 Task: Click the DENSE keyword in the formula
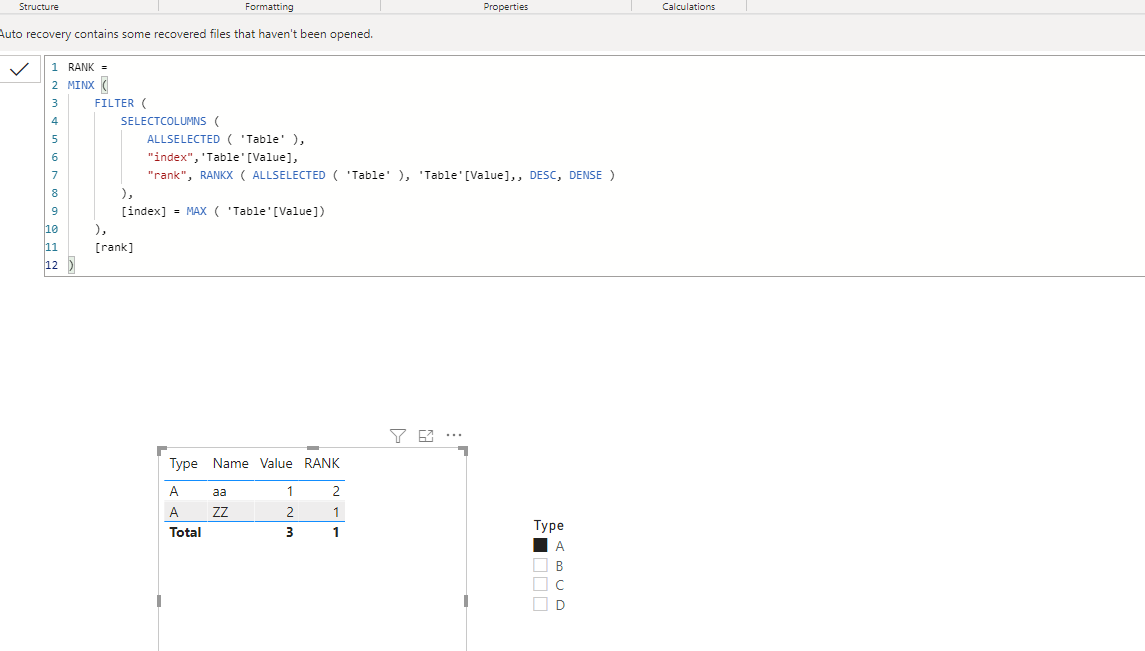(x=586, y=175)
